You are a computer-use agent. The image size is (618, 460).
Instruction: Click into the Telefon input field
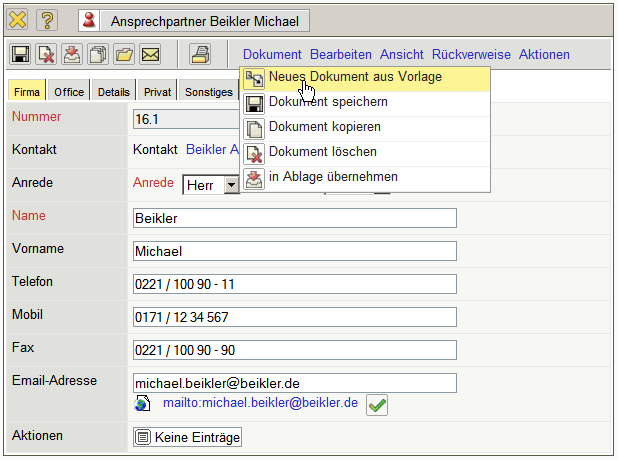(x=294, y=284)
